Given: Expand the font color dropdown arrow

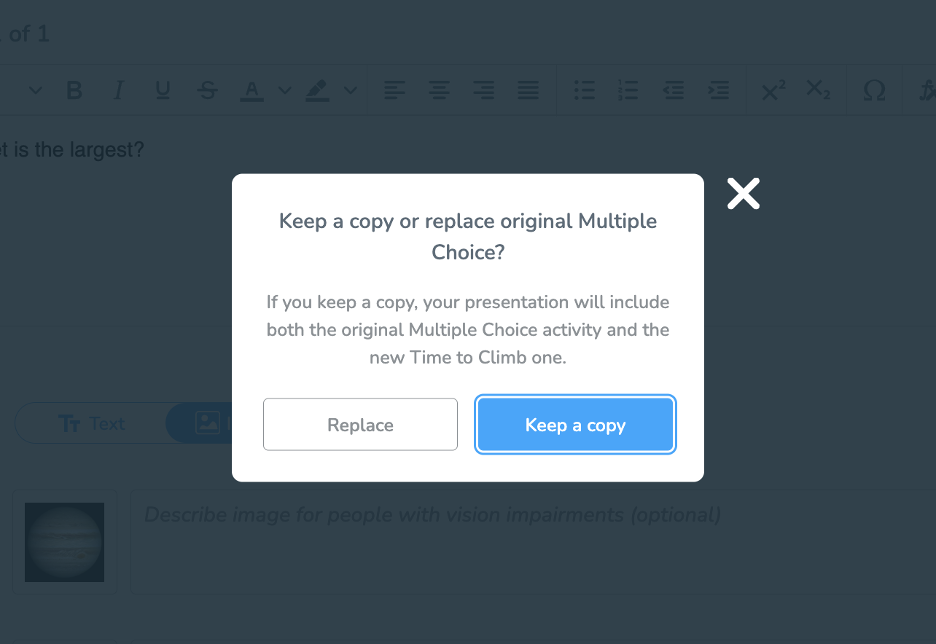Looking at the screenshot, I should click(x=284, y=91).
